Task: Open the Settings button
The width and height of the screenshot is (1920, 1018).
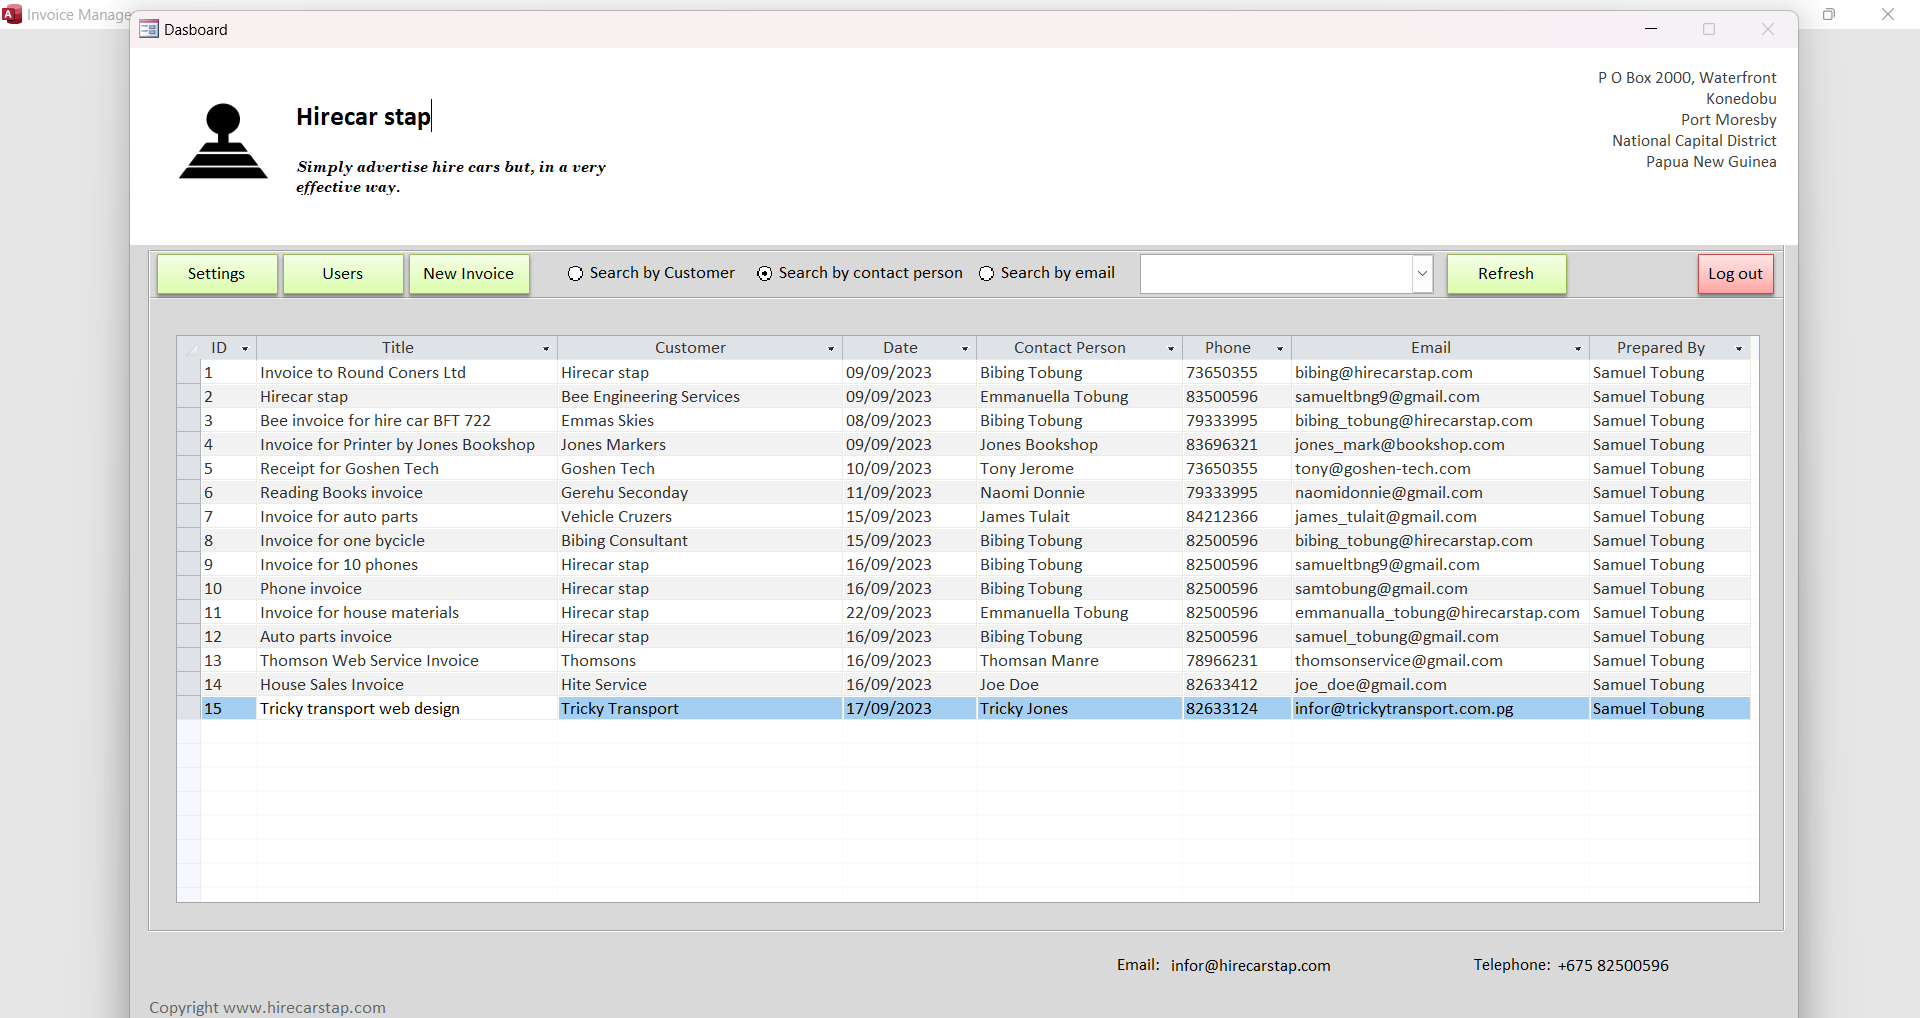Action: coord(217,274)
